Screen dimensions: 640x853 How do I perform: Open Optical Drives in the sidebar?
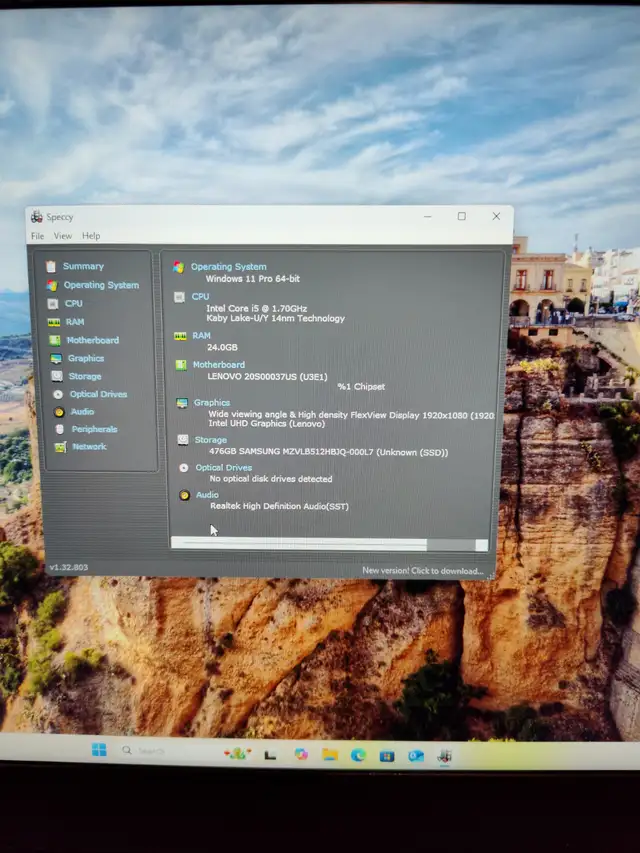(x=99, y=394)
